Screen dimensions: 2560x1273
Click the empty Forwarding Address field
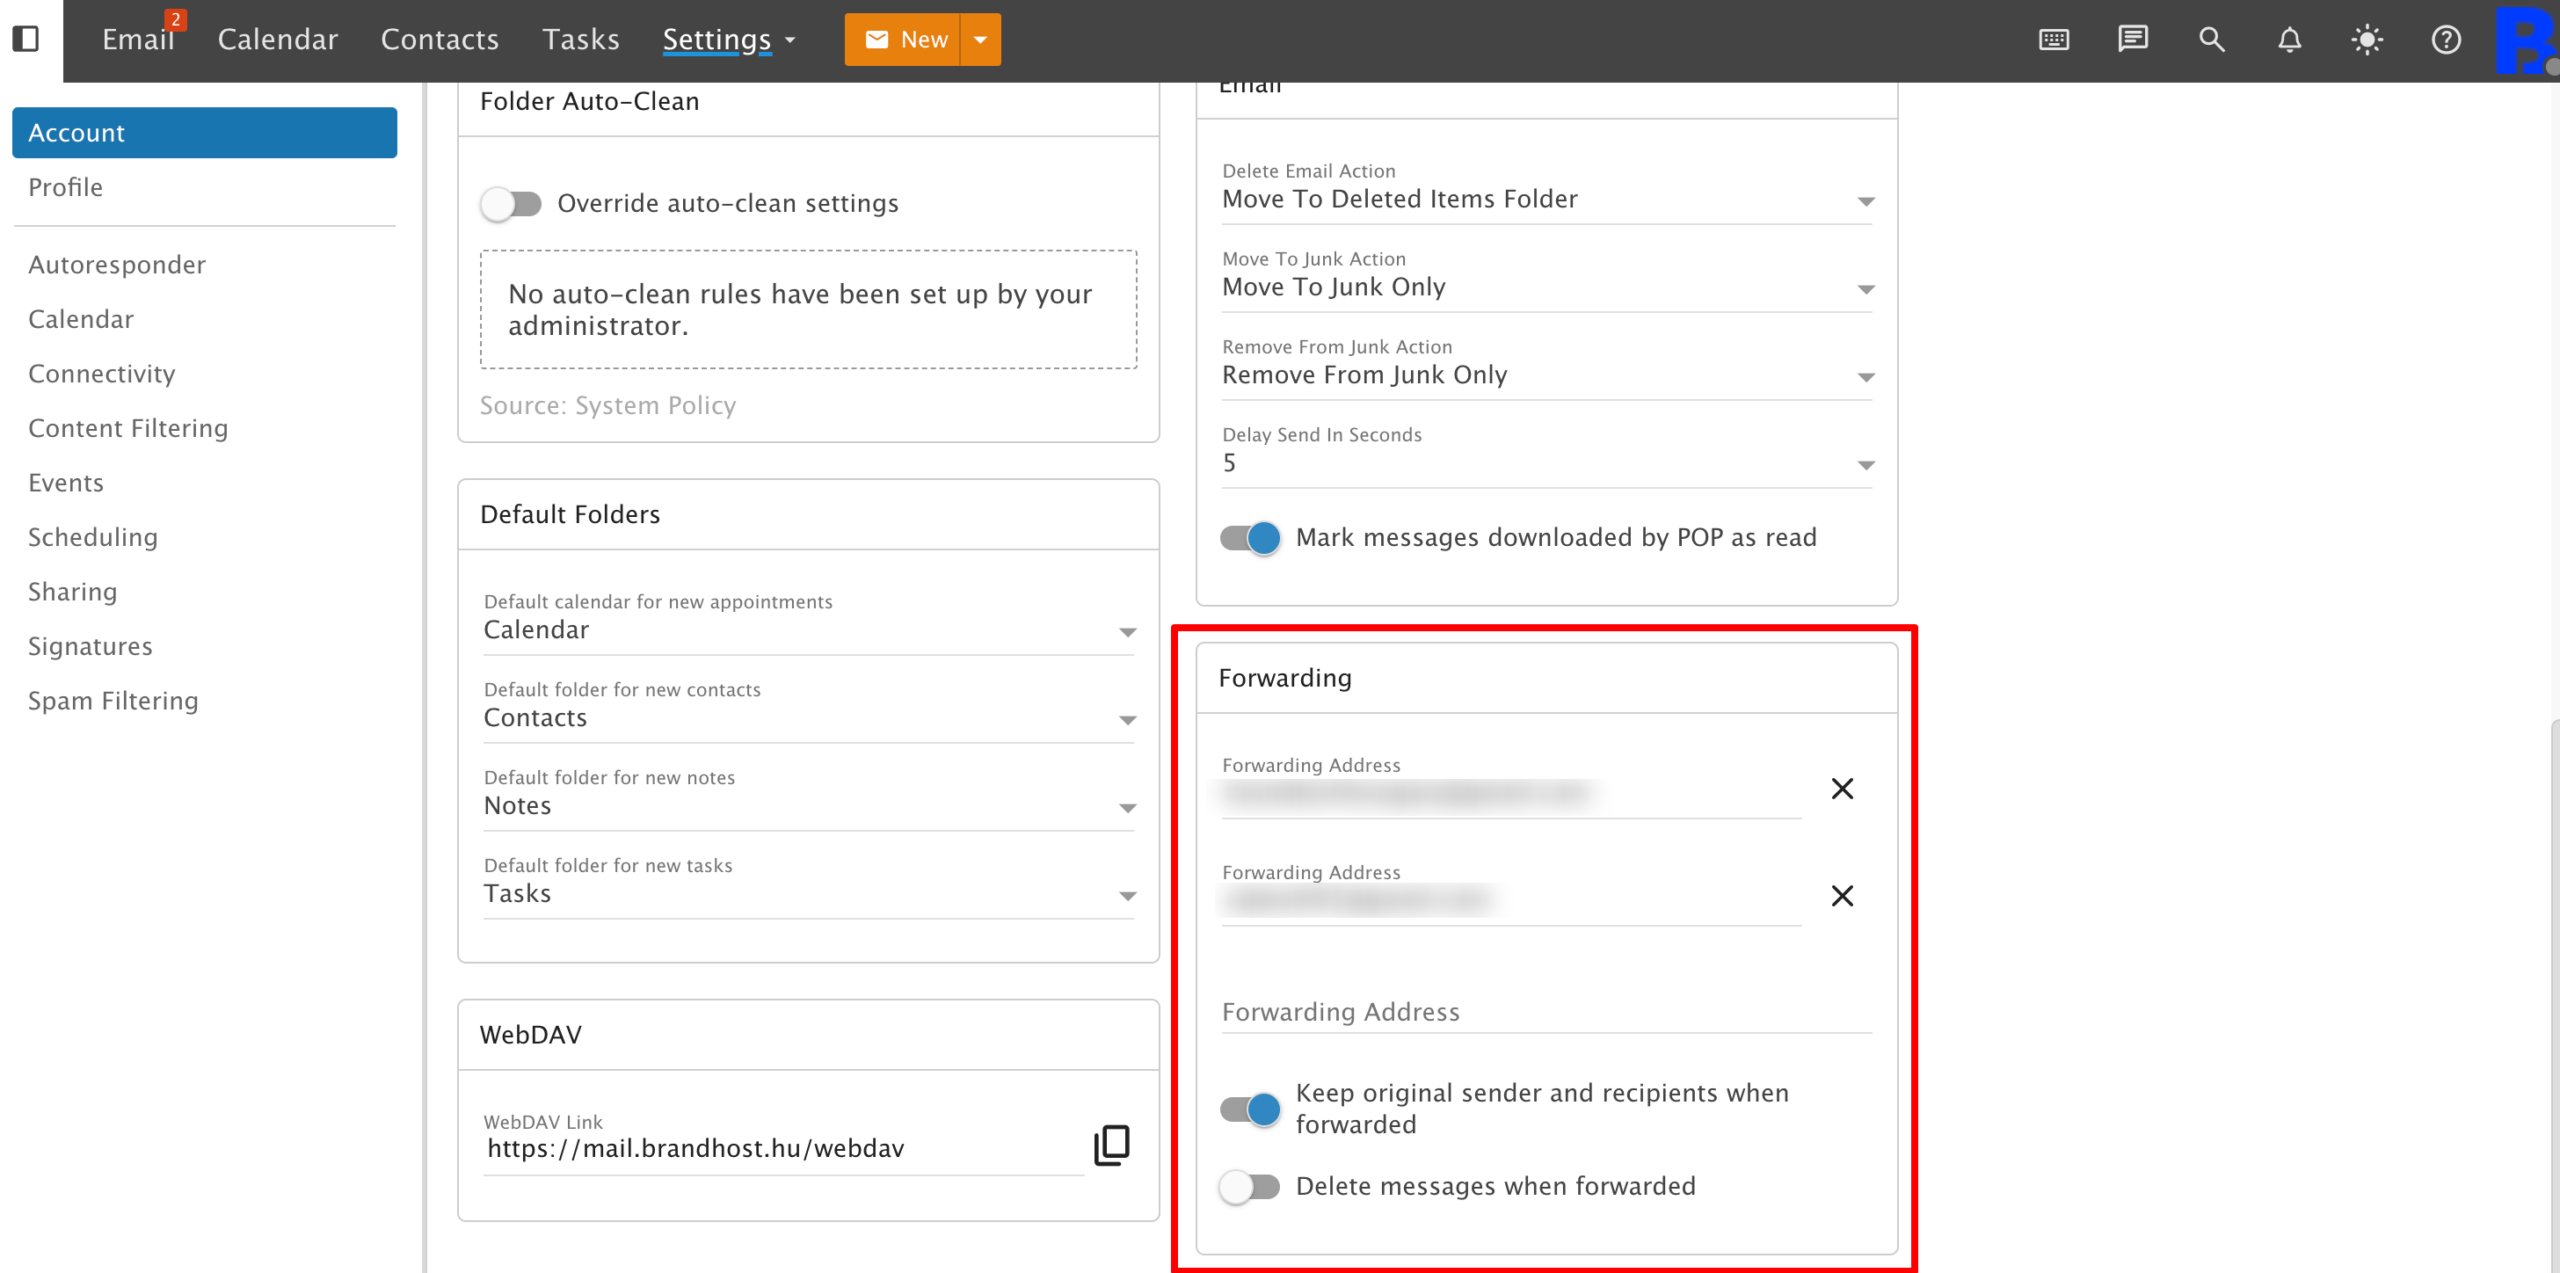[x=1545, y=1012]
